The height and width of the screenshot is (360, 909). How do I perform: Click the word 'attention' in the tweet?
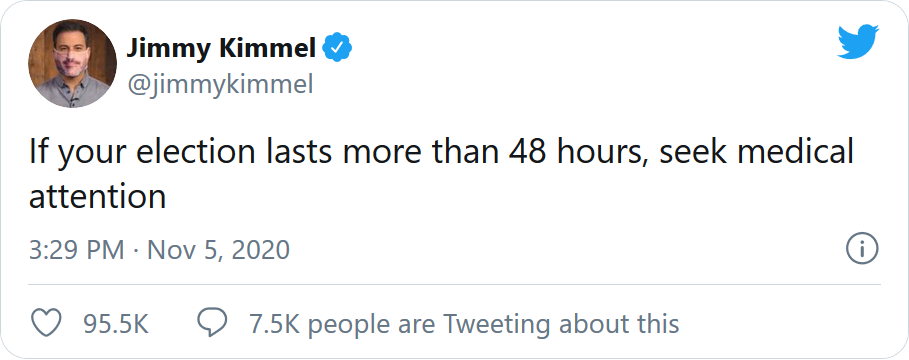pos(97,197)
